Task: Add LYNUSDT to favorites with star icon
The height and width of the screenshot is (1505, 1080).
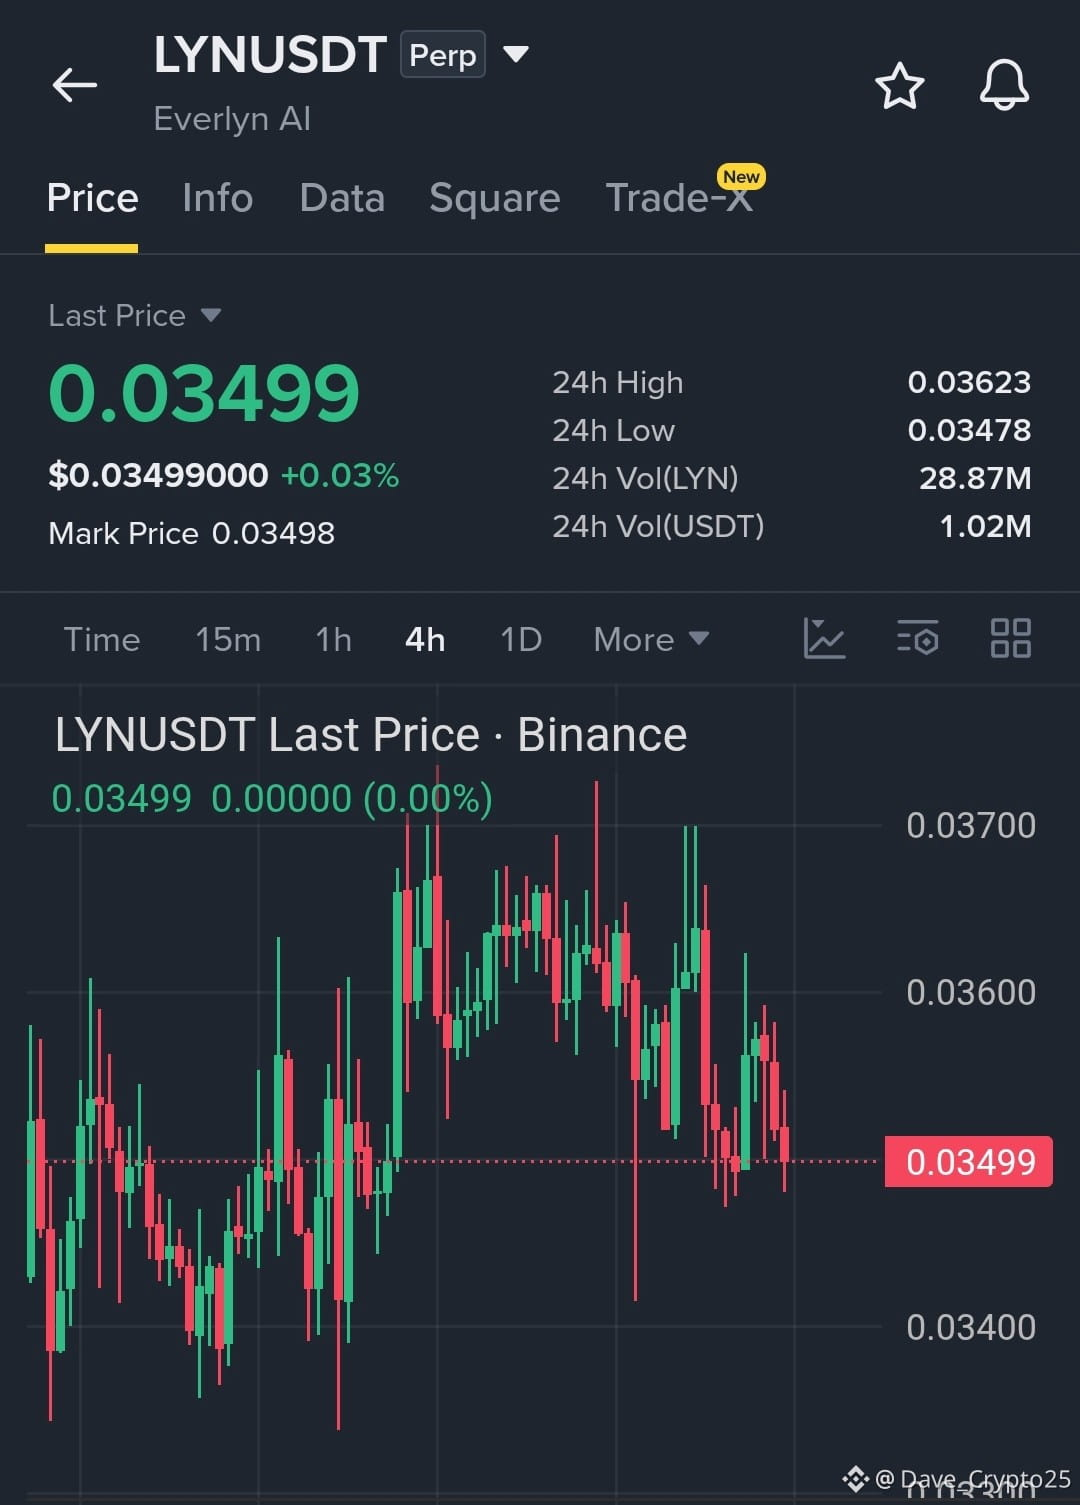Action: pyautogui.click(x=899, y=85)
